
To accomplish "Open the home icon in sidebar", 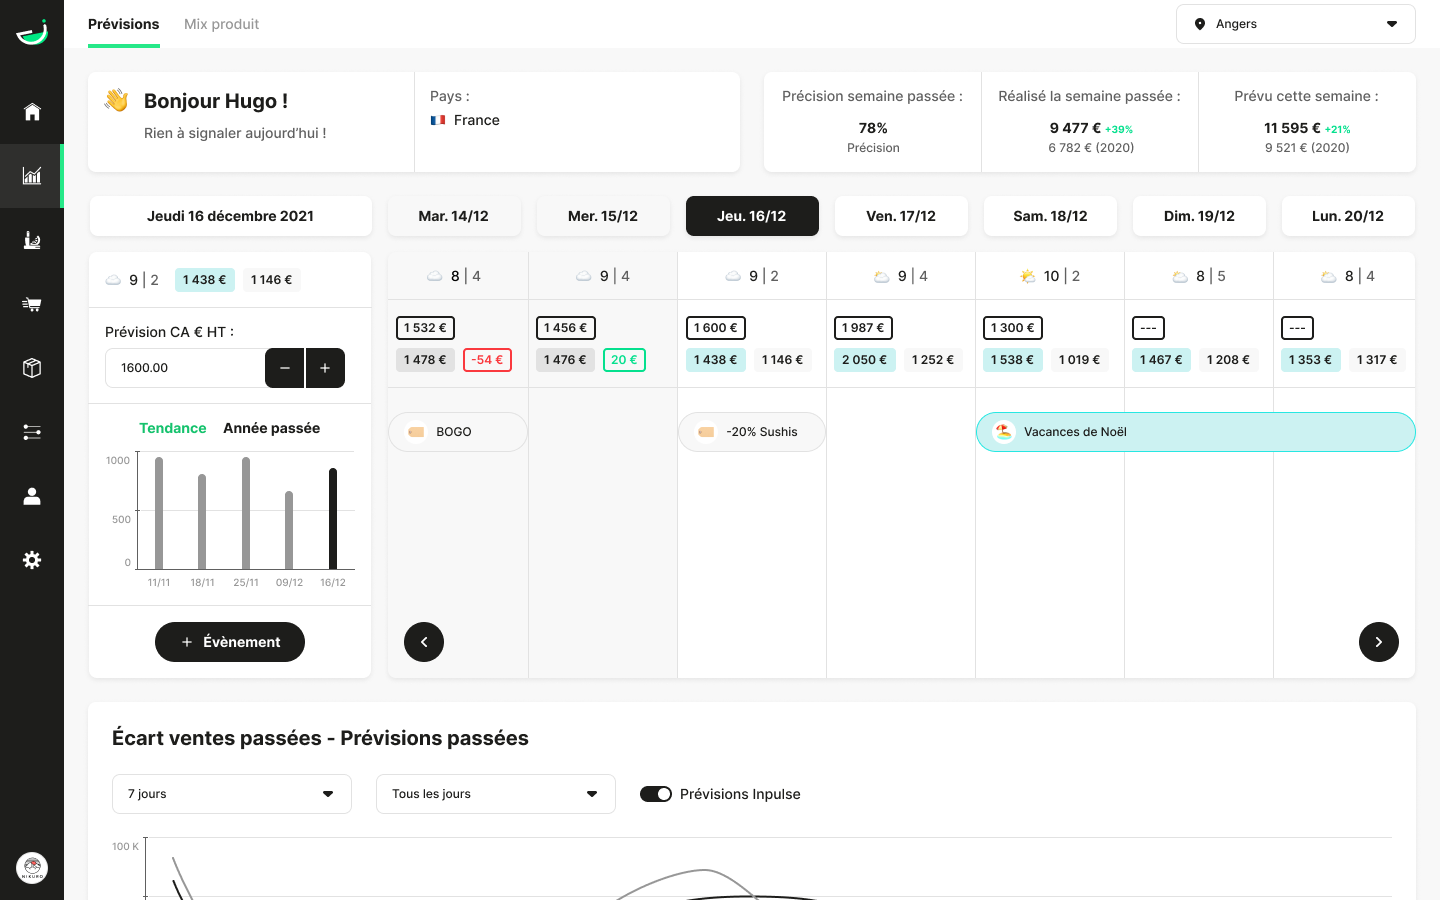I will click(32, 112).
